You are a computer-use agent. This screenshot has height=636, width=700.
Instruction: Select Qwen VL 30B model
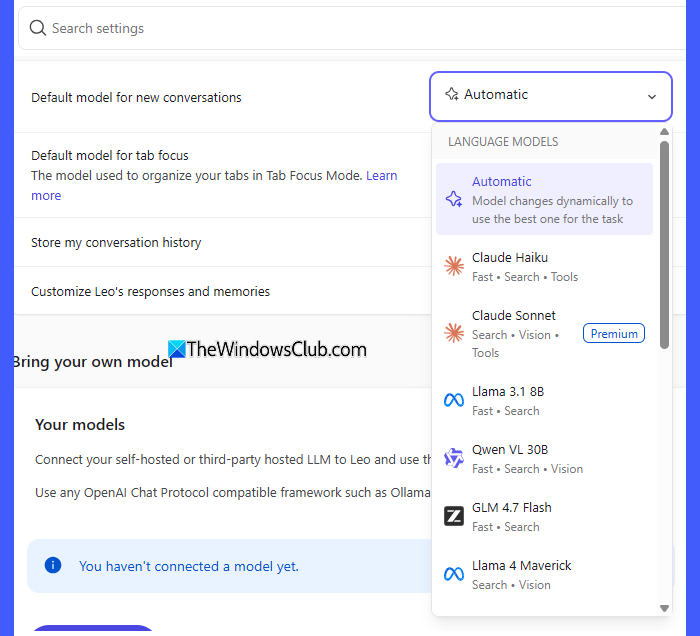(x=544, y=458)
